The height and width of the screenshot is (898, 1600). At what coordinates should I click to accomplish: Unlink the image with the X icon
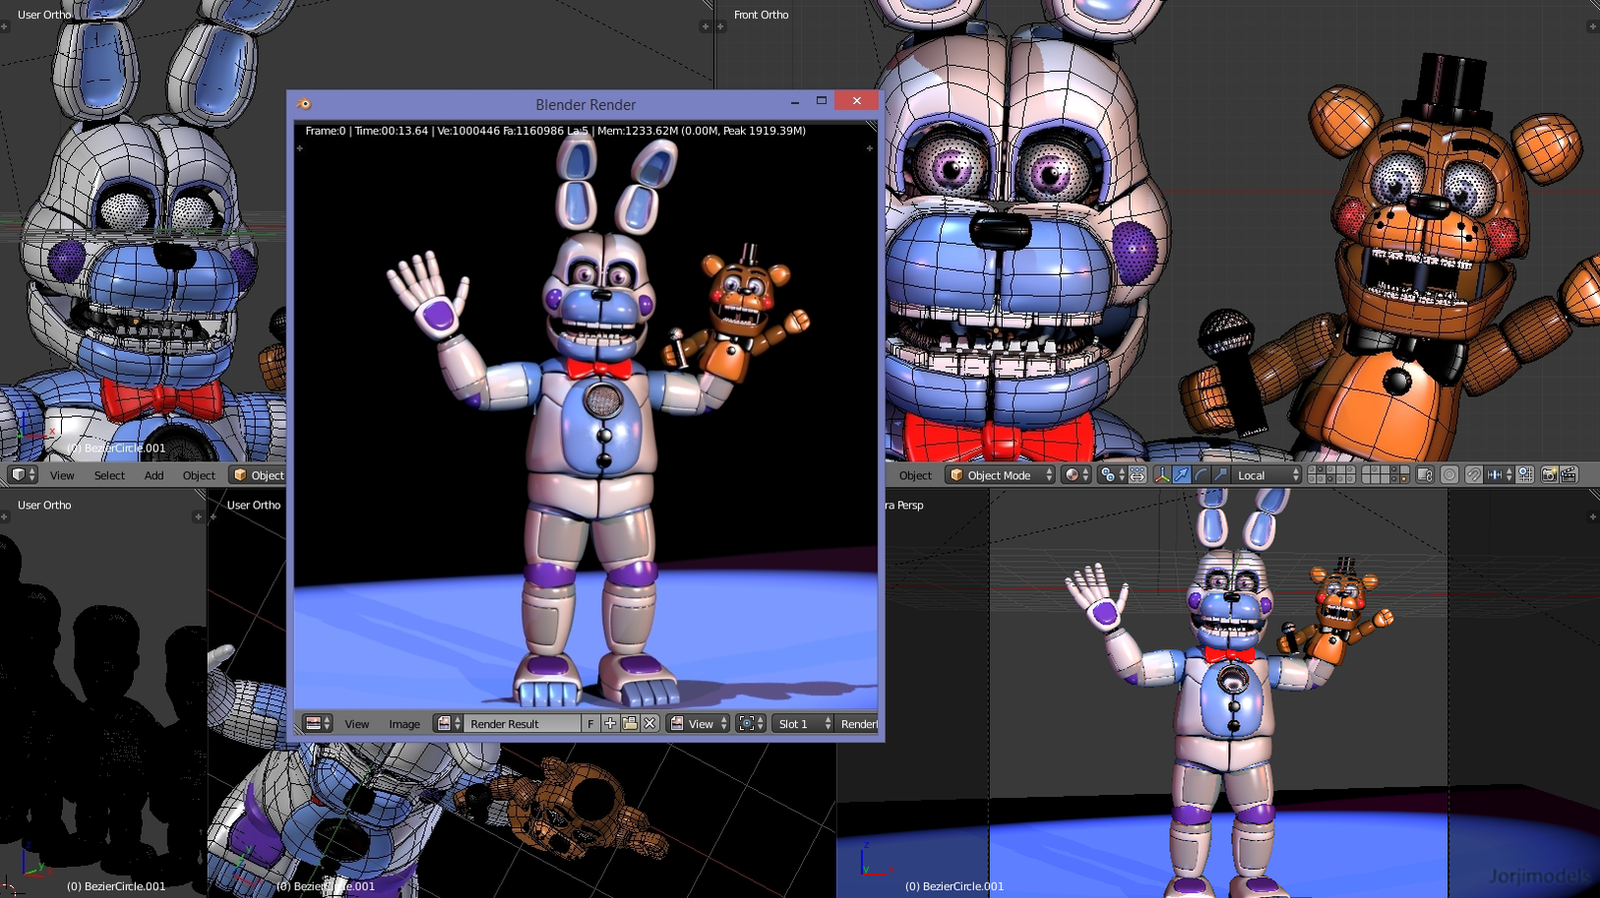pos(650,723)
